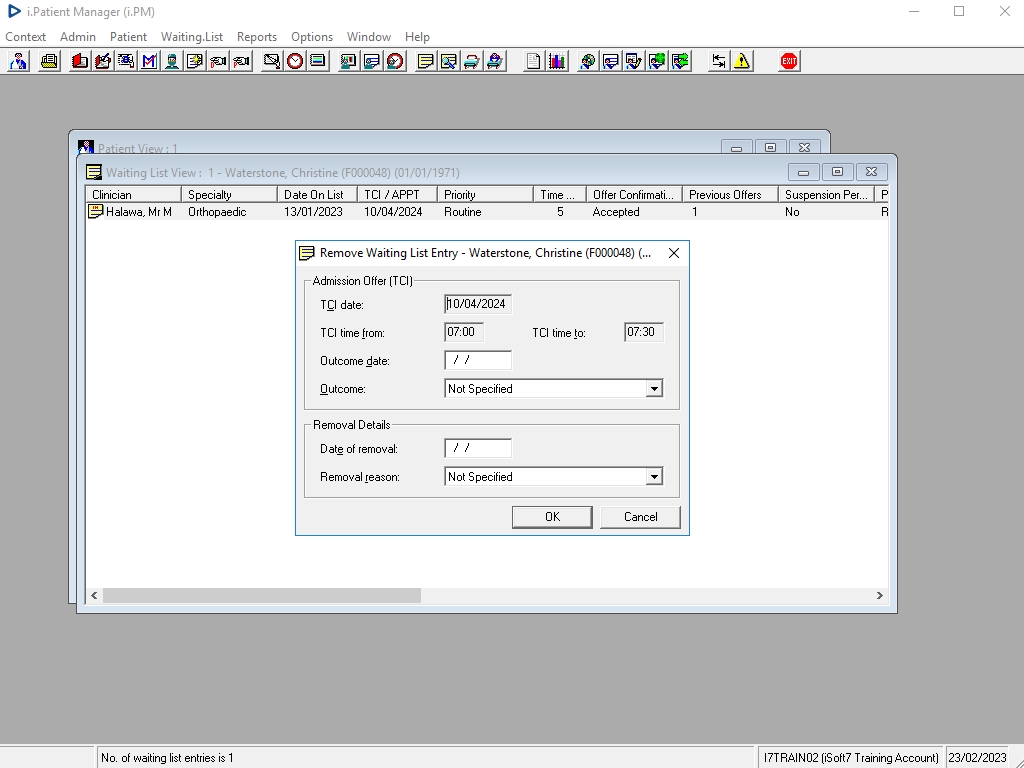Click the yellow warning triangle icon
This screenshot has width=1024, height=768.
[x=742, y=61]
